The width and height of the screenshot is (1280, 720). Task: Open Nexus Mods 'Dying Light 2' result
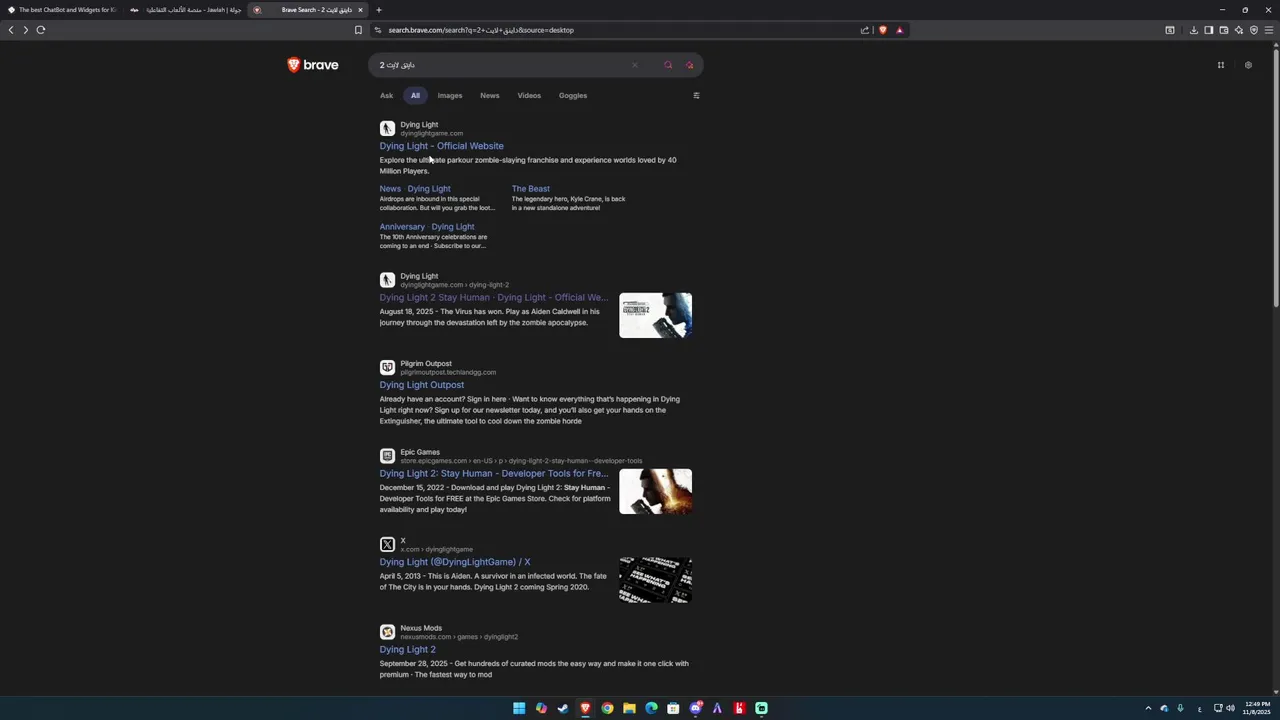[x=407, y=650]
